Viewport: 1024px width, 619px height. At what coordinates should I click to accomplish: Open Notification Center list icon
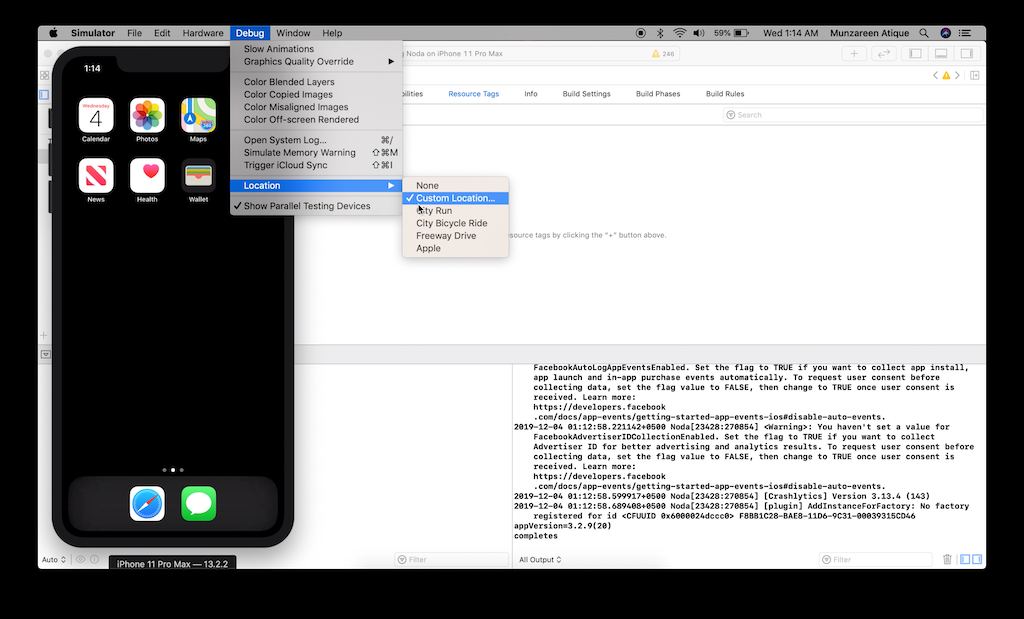pos(965,33)
